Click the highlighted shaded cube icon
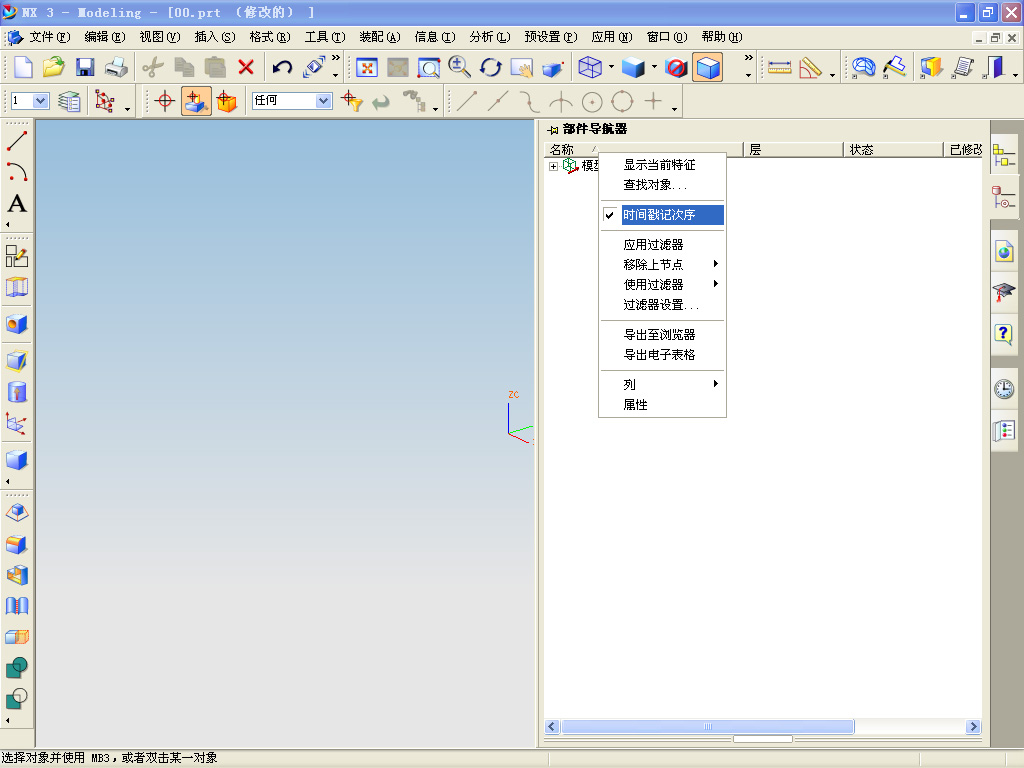This screenshot has height=768, width=1024. coord(708,67)
